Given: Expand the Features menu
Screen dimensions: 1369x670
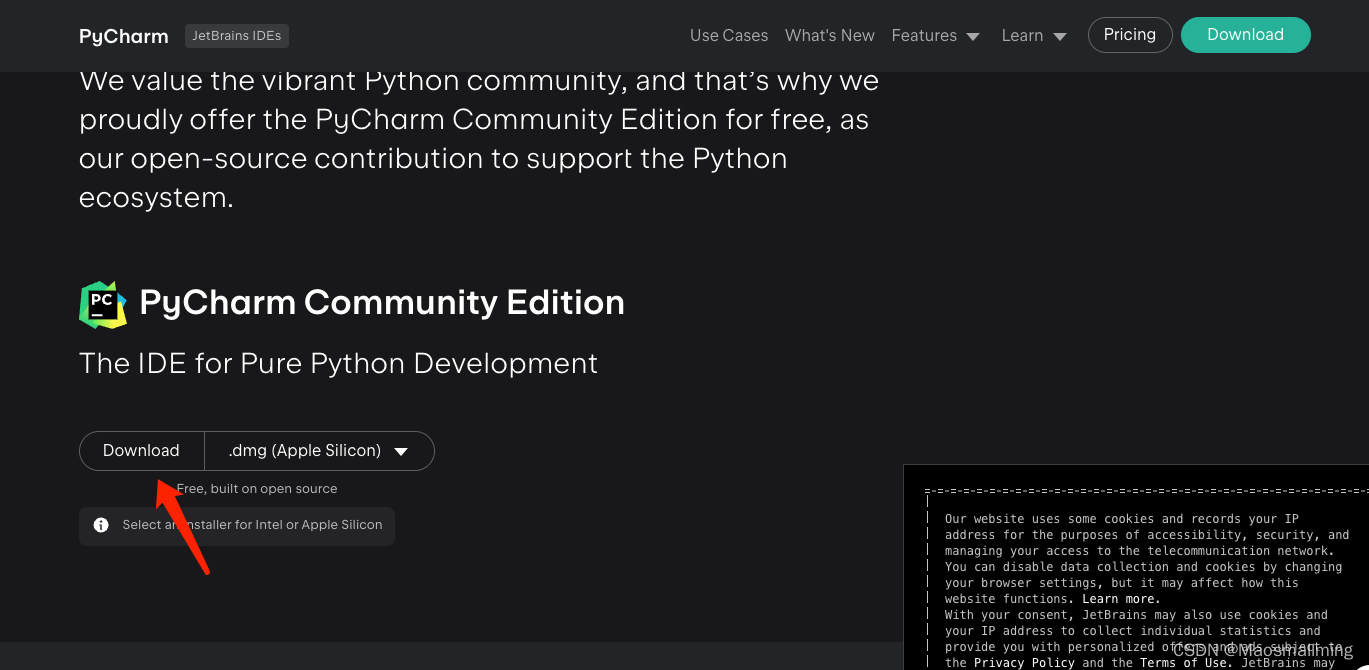Looking at the screenshot, I should point(936,35).
